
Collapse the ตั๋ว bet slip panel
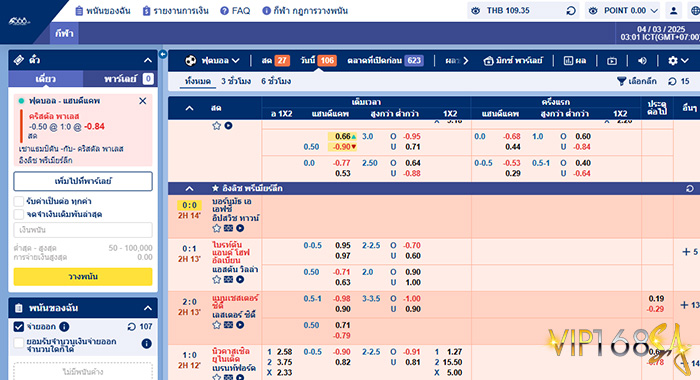pyautogui.click(x=148, y=60)
